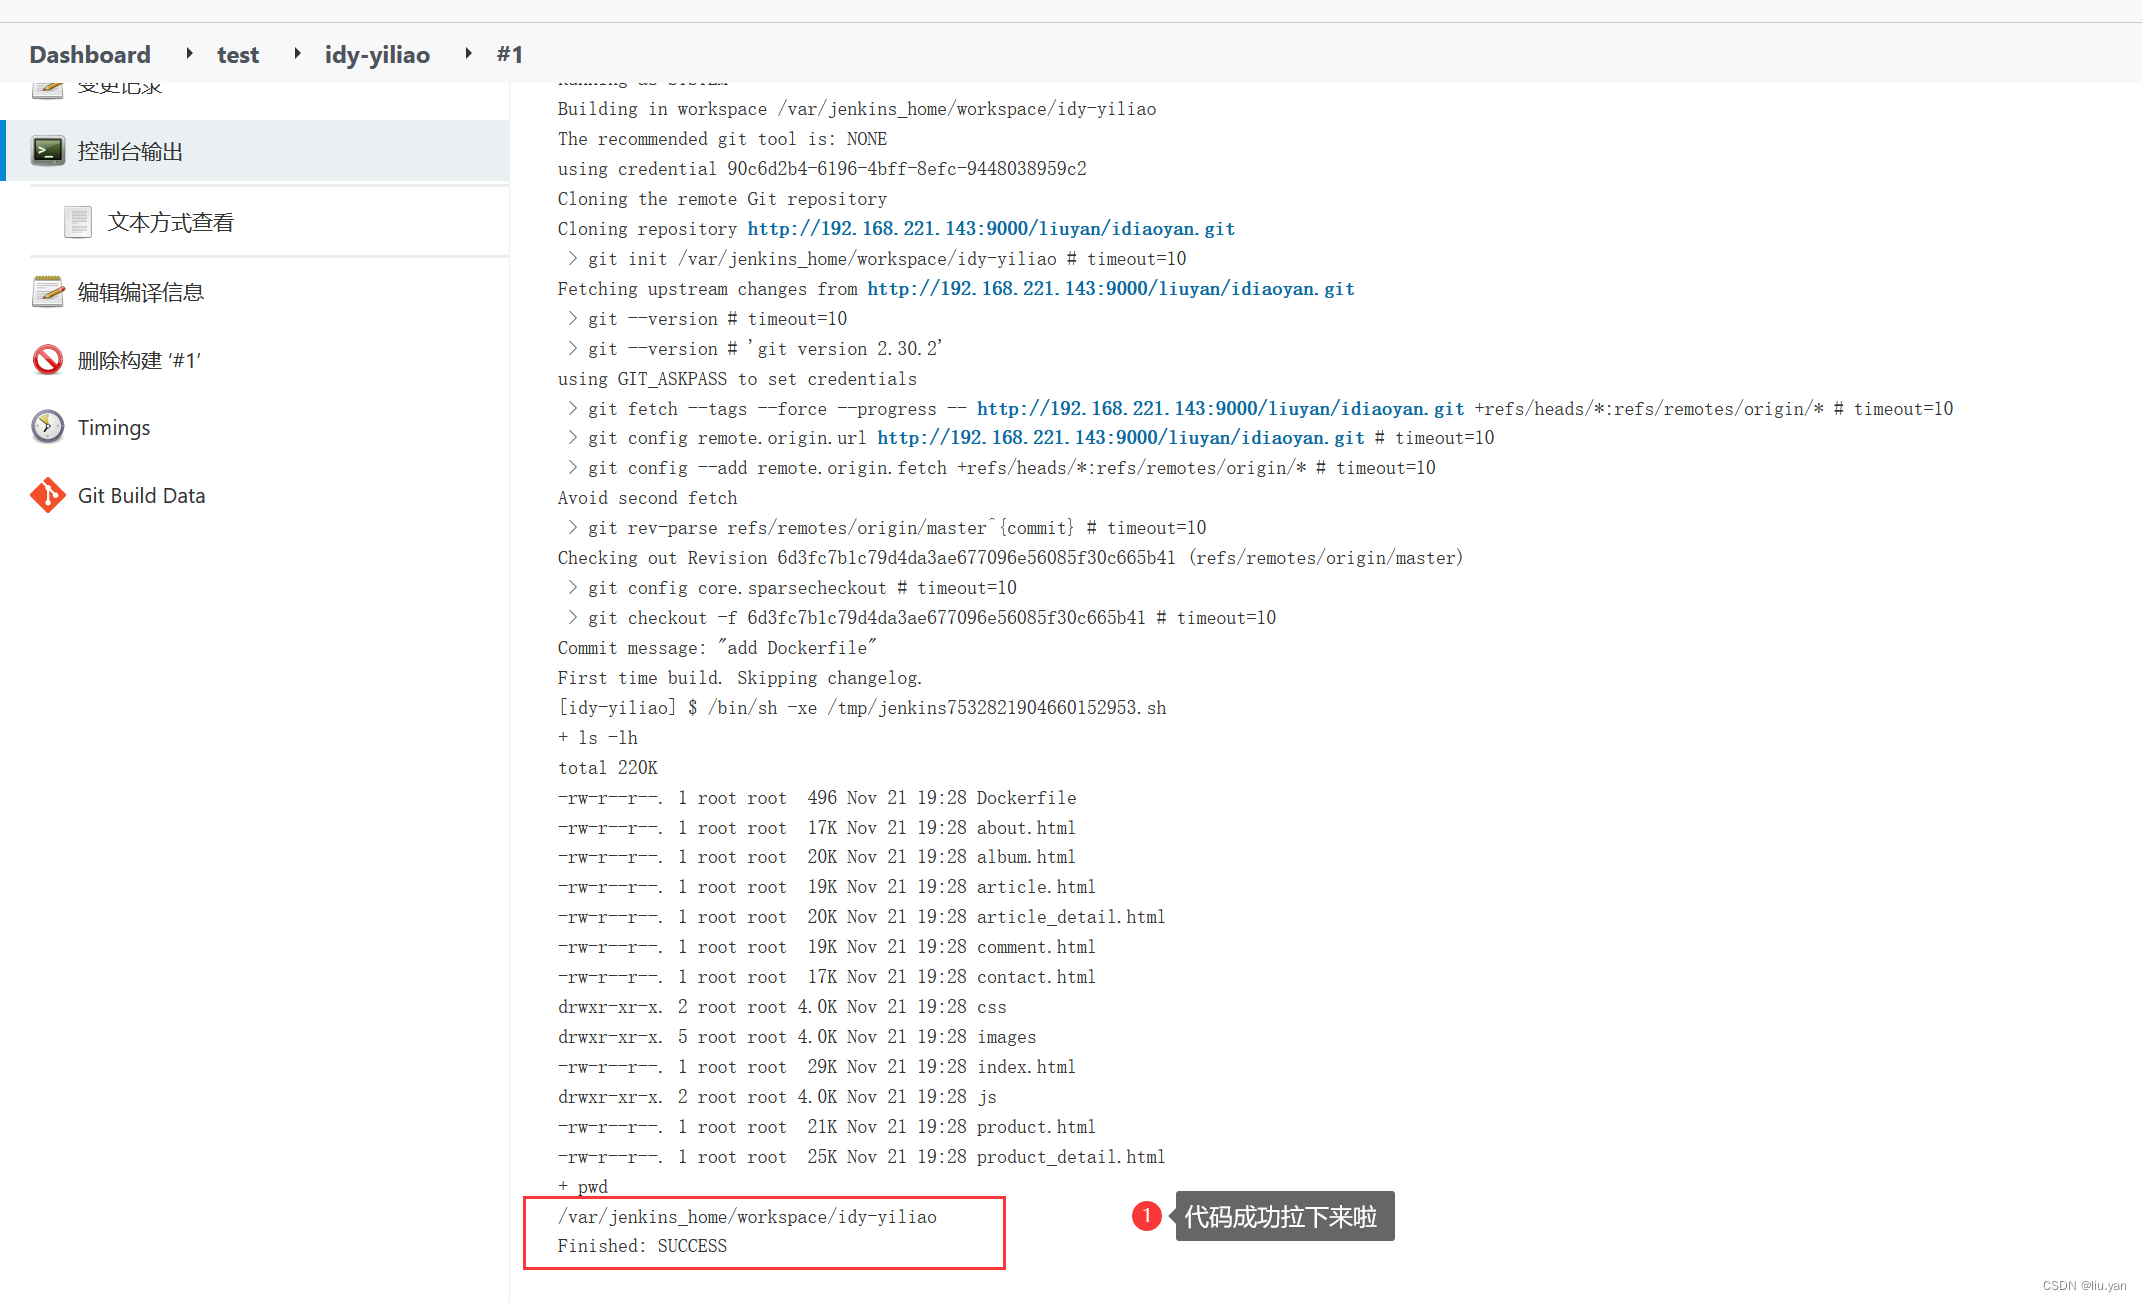Click the '/var/jenkins_home/workspace/idy-yiliao' pwd output line
This screenshot has height=1302, width=2142.
point(747,1216)
